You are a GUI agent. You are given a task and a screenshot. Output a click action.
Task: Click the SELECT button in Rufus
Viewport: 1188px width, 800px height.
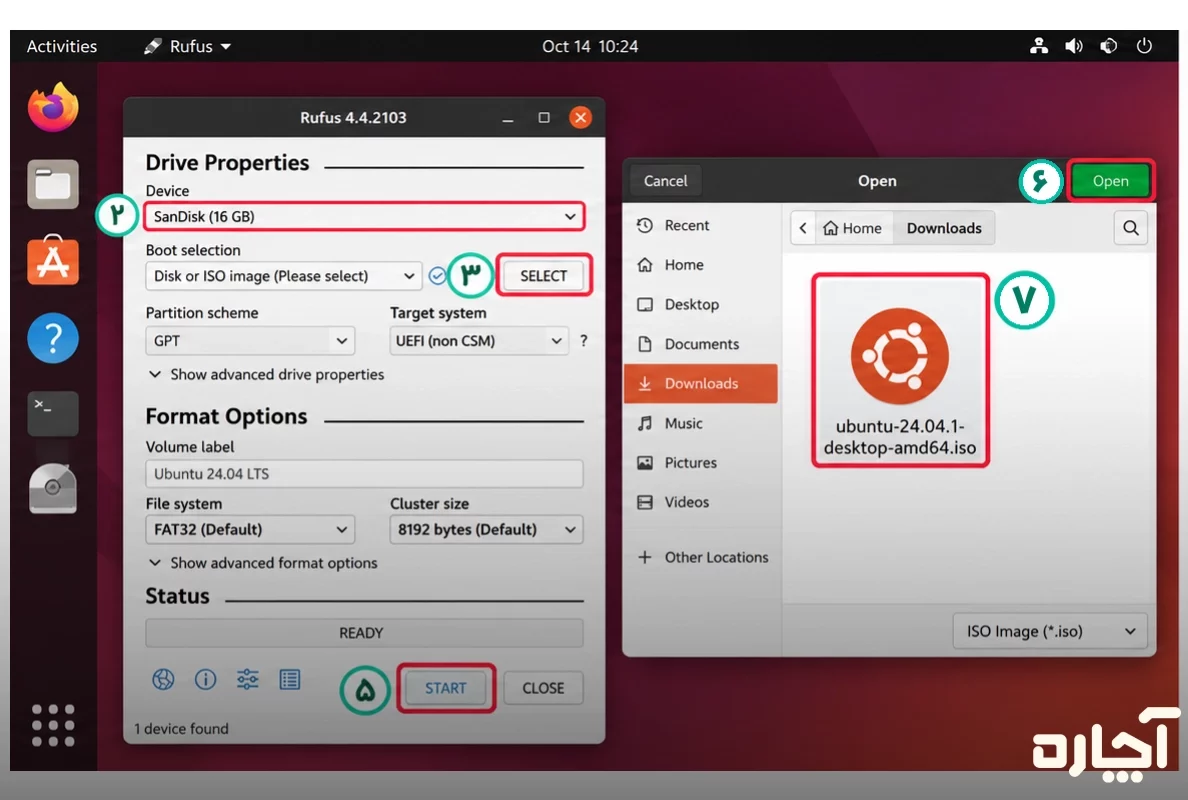[x=543, y=276]
